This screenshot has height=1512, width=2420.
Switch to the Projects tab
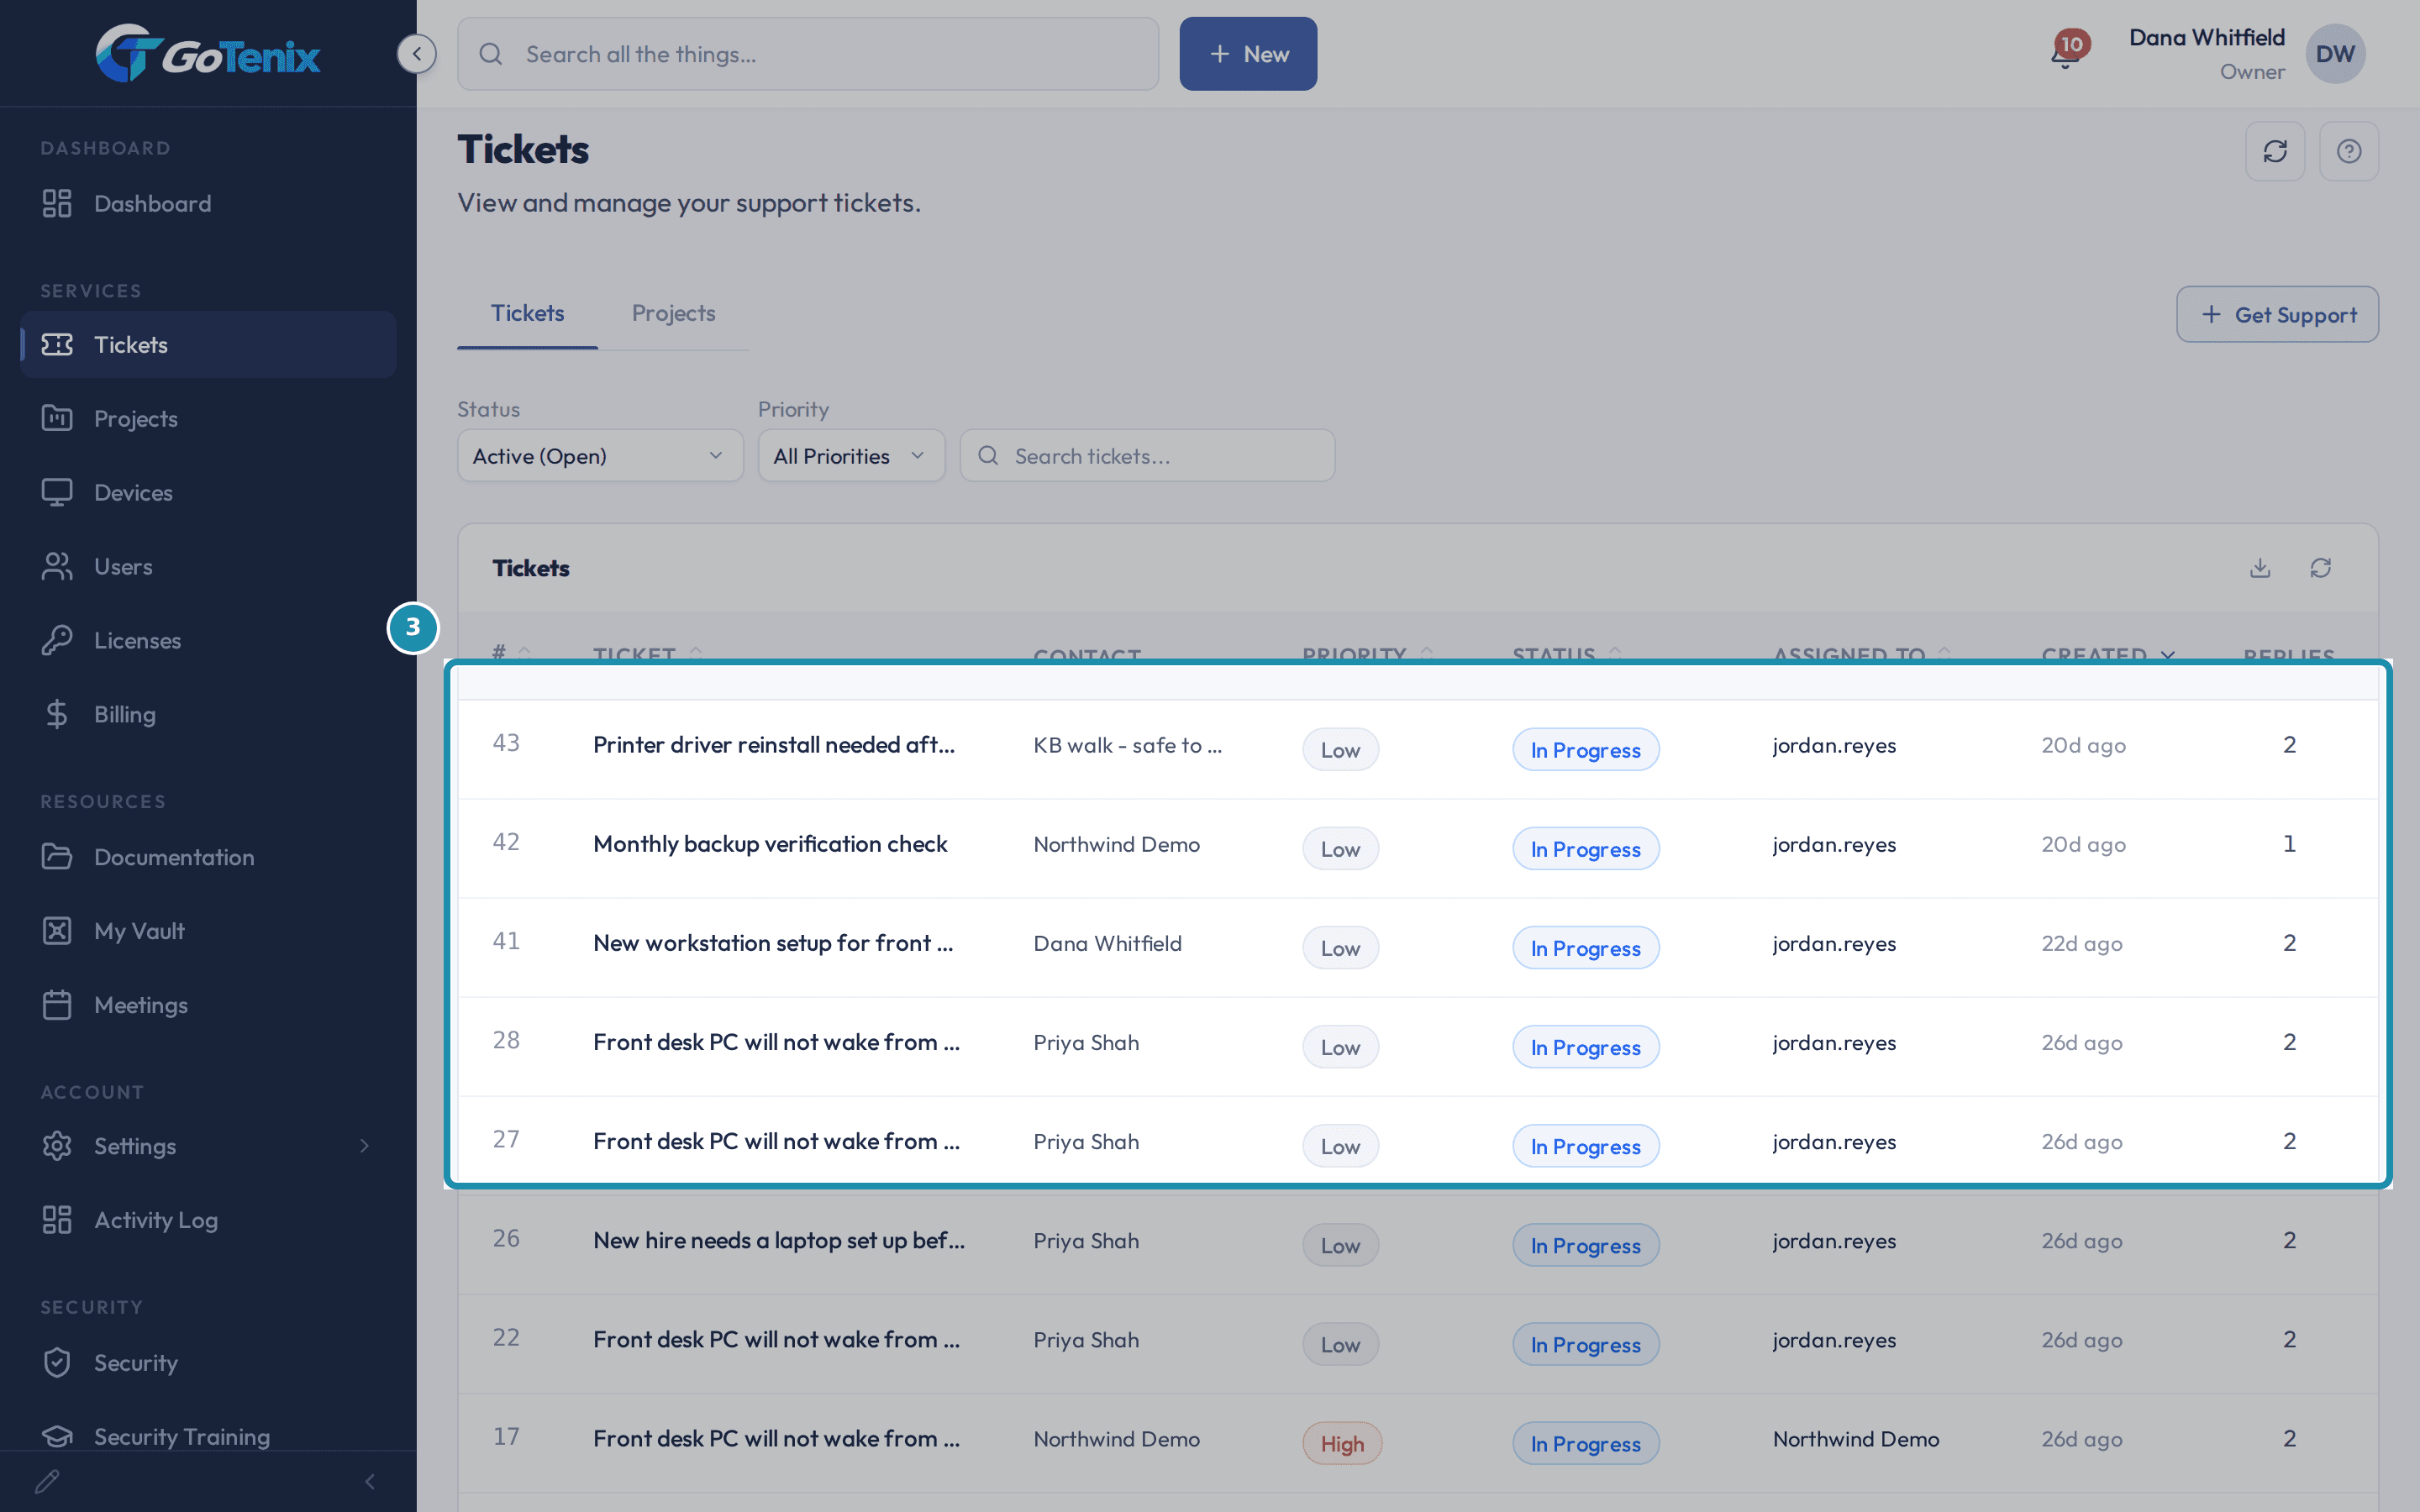673,313
